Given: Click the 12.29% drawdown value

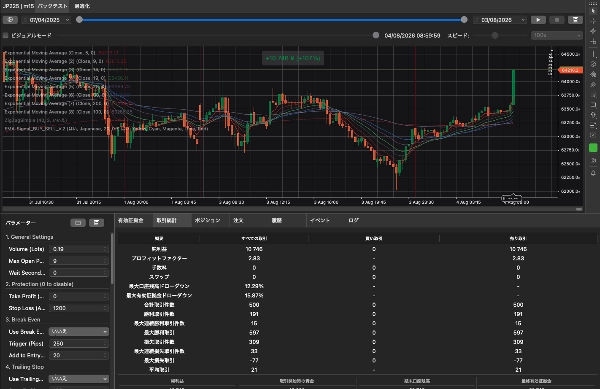Looking at the screenshot, I should [x=254, y=286].
